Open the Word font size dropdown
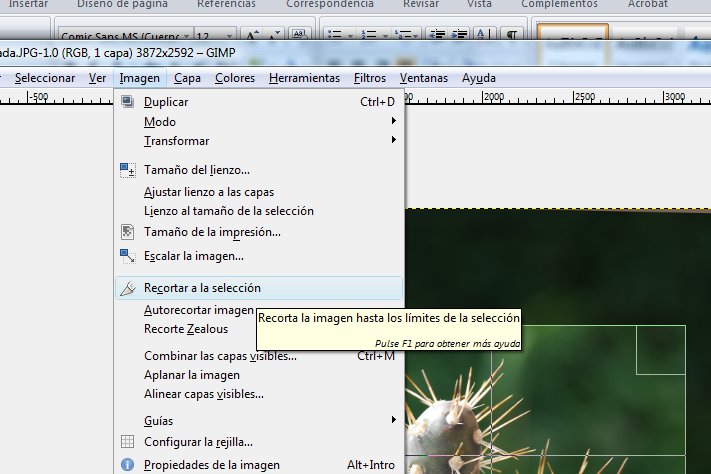Image resolution: width=711 pixels, height=474 pixels. coord(229,36)
